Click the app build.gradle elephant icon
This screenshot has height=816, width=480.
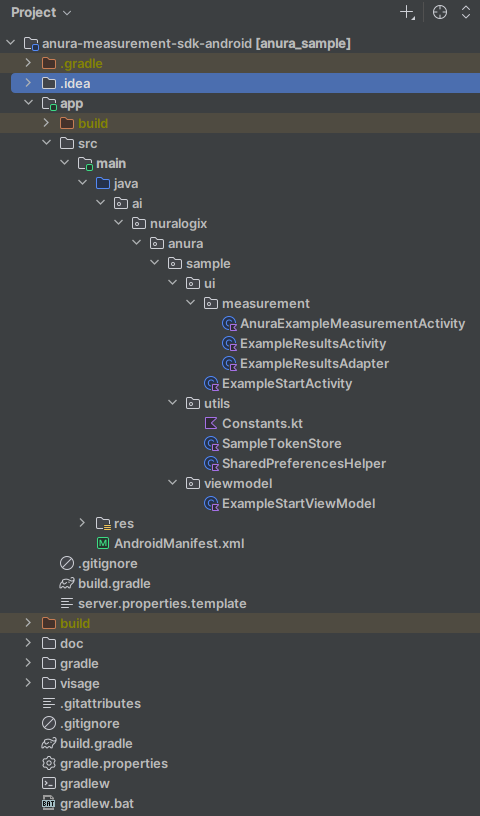(67, 583)
